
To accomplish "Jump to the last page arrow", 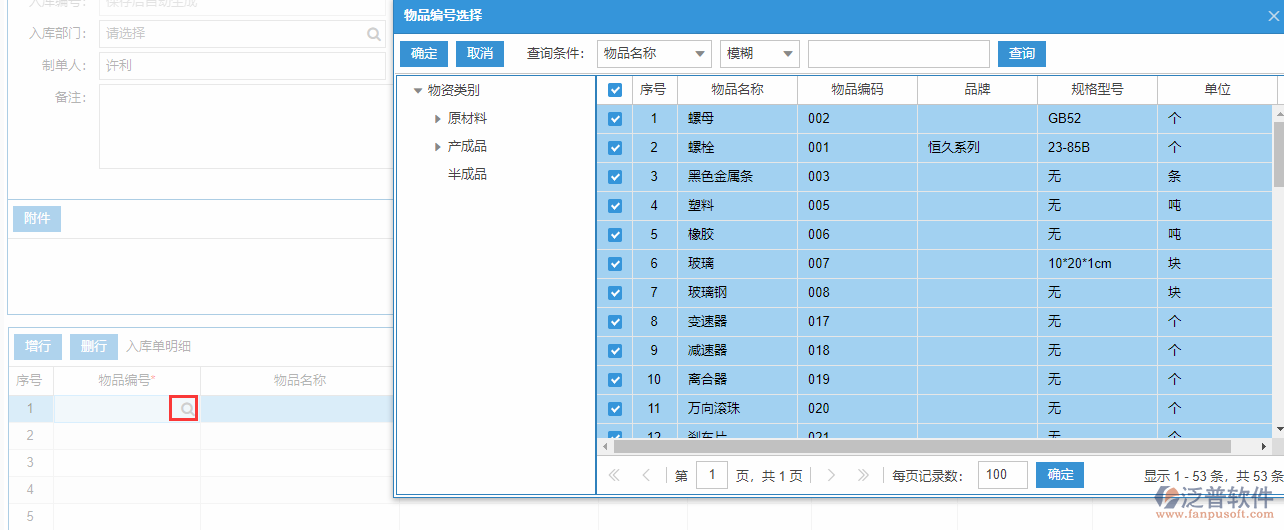I will (x=863, y=476).
